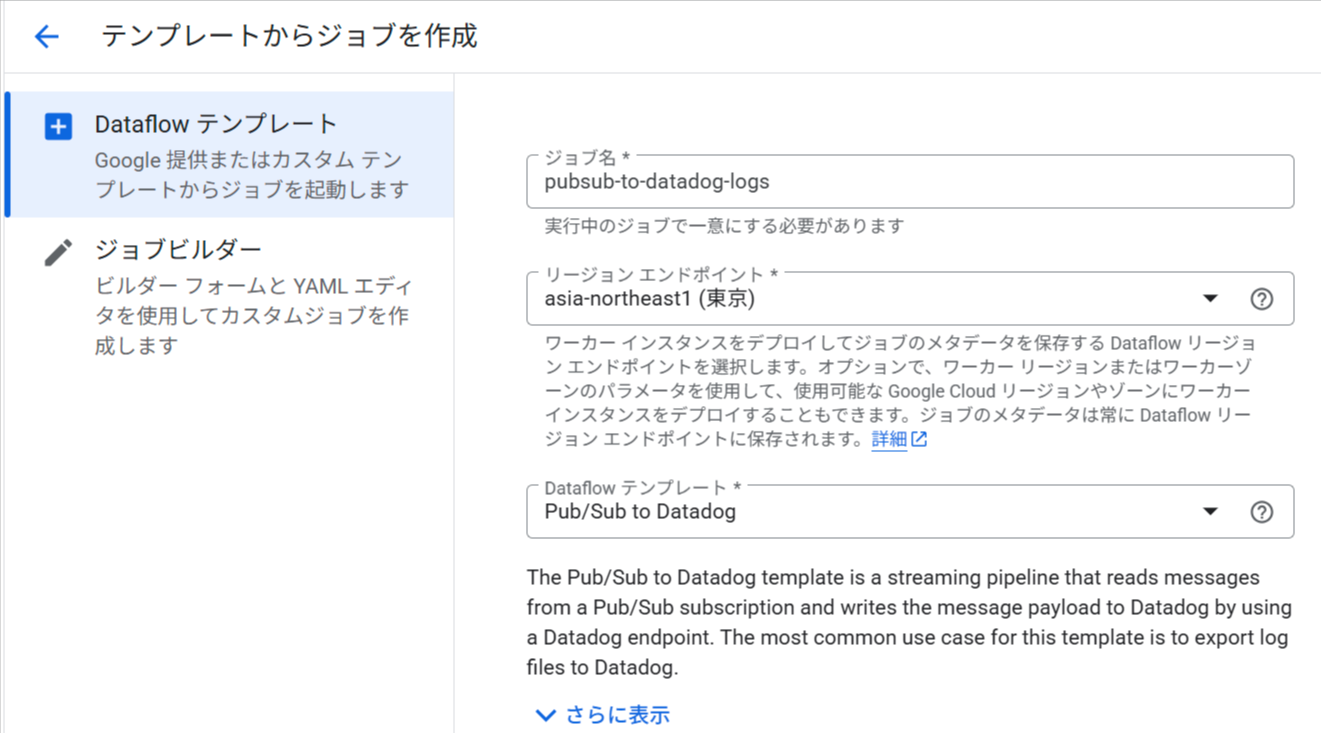This screenshot has height=733, width=1321.
Task: Click the Google 提供またはカスタム テンプレート description
Action: (252, 175)
